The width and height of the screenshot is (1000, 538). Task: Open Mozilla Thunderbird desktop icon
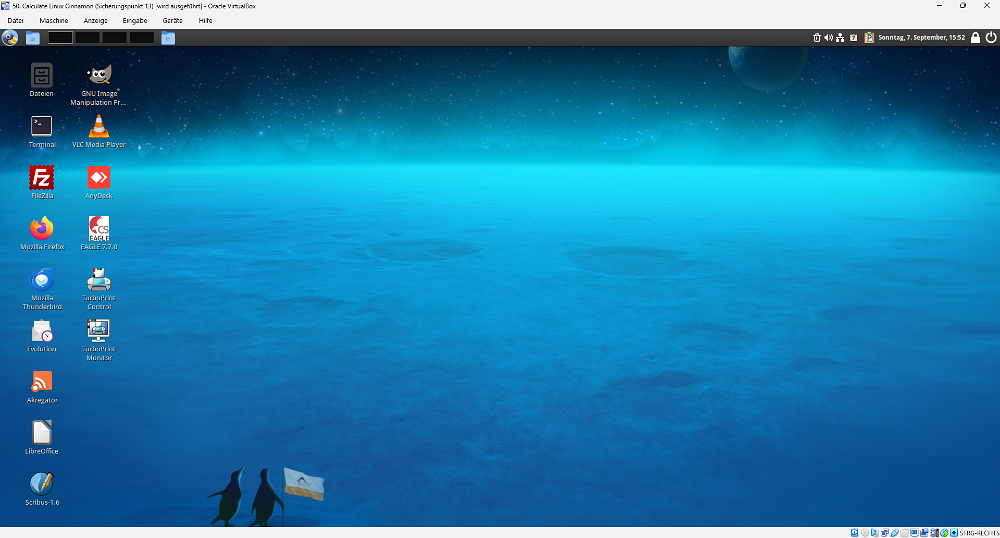pos(42,280)
